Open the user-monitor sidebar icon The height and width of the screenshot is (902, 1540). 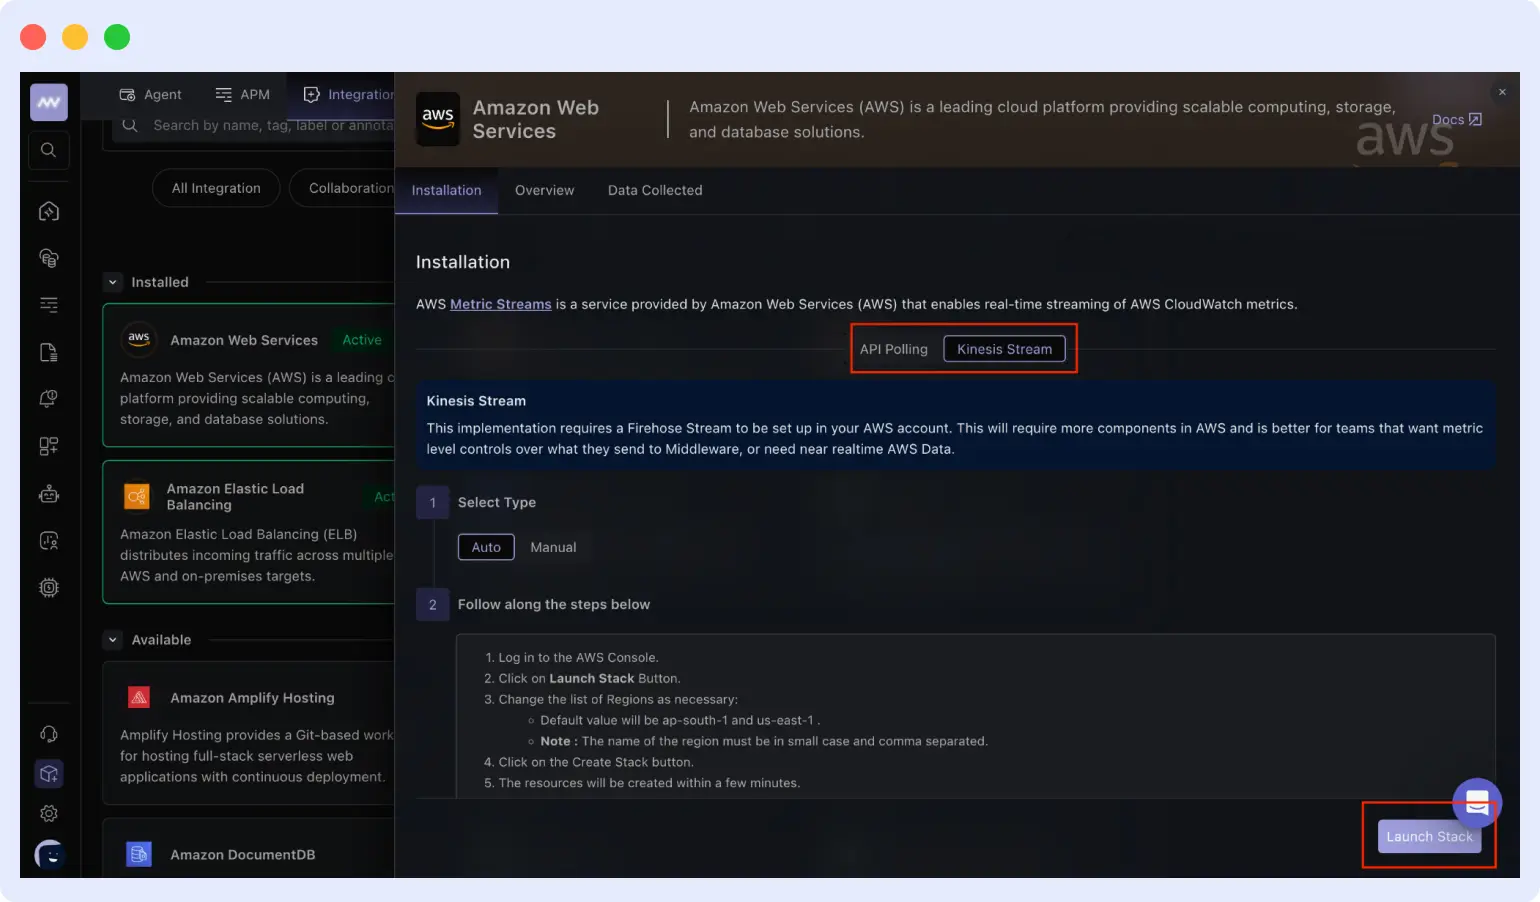[x=49, y=541]
